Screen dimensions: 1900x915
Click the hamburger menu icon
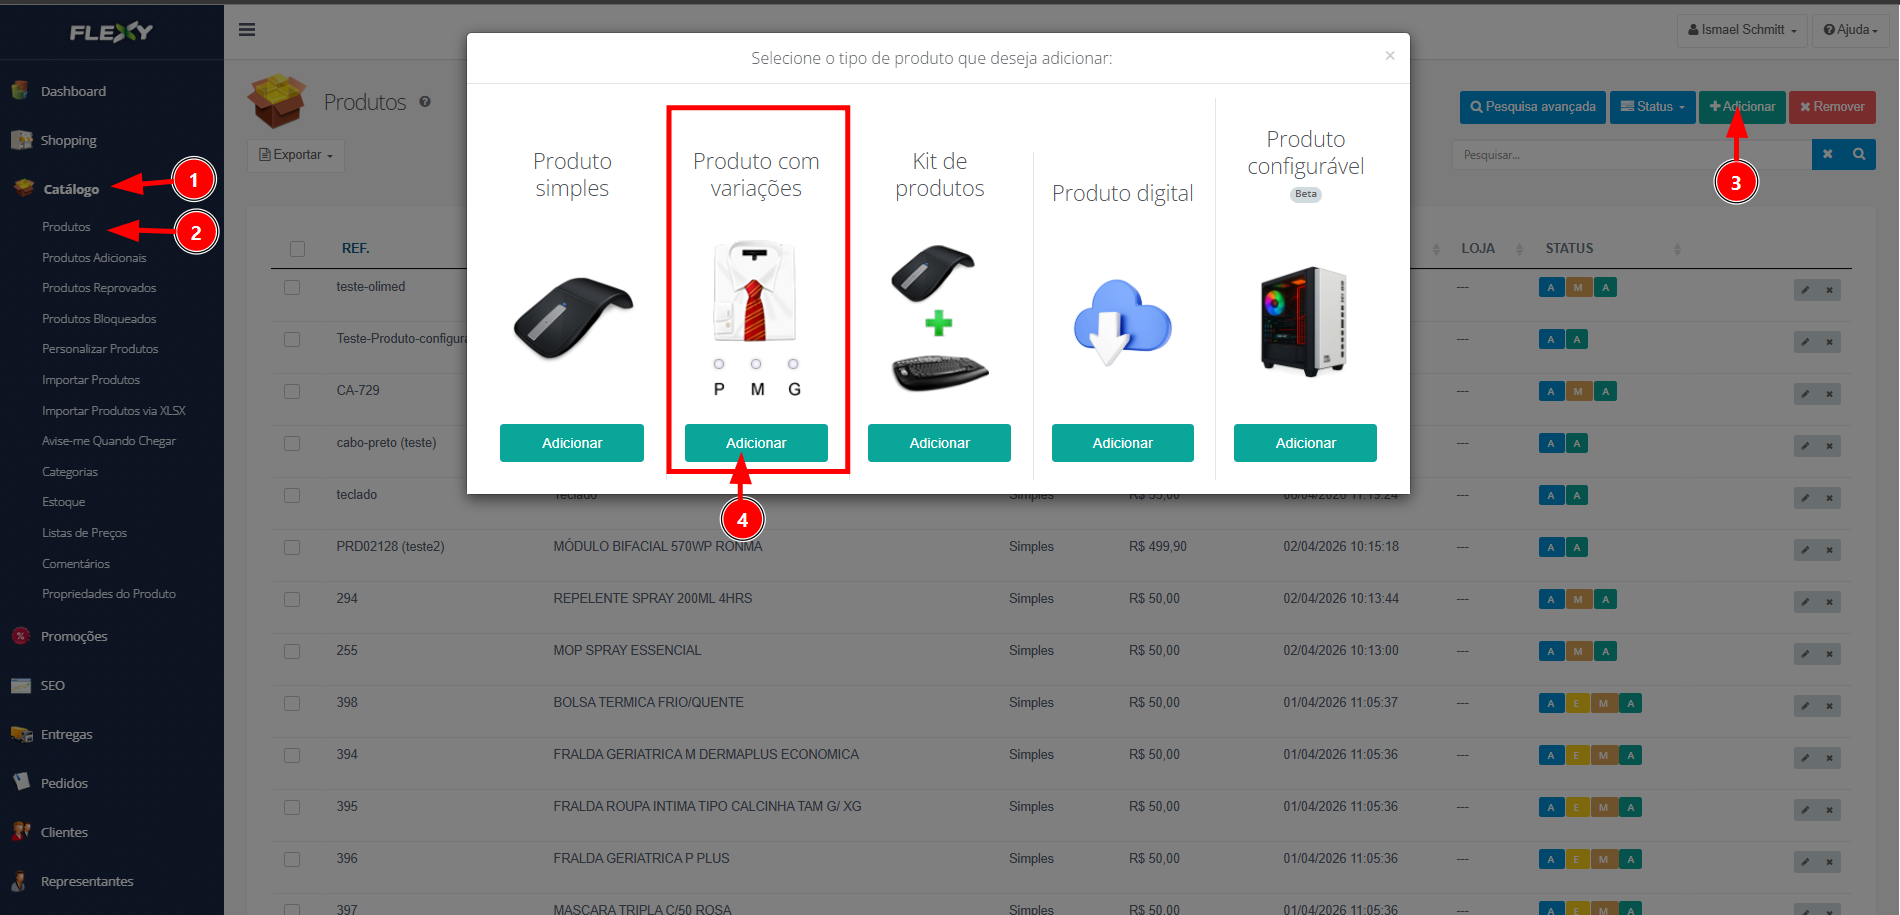(x=247, y=30)
